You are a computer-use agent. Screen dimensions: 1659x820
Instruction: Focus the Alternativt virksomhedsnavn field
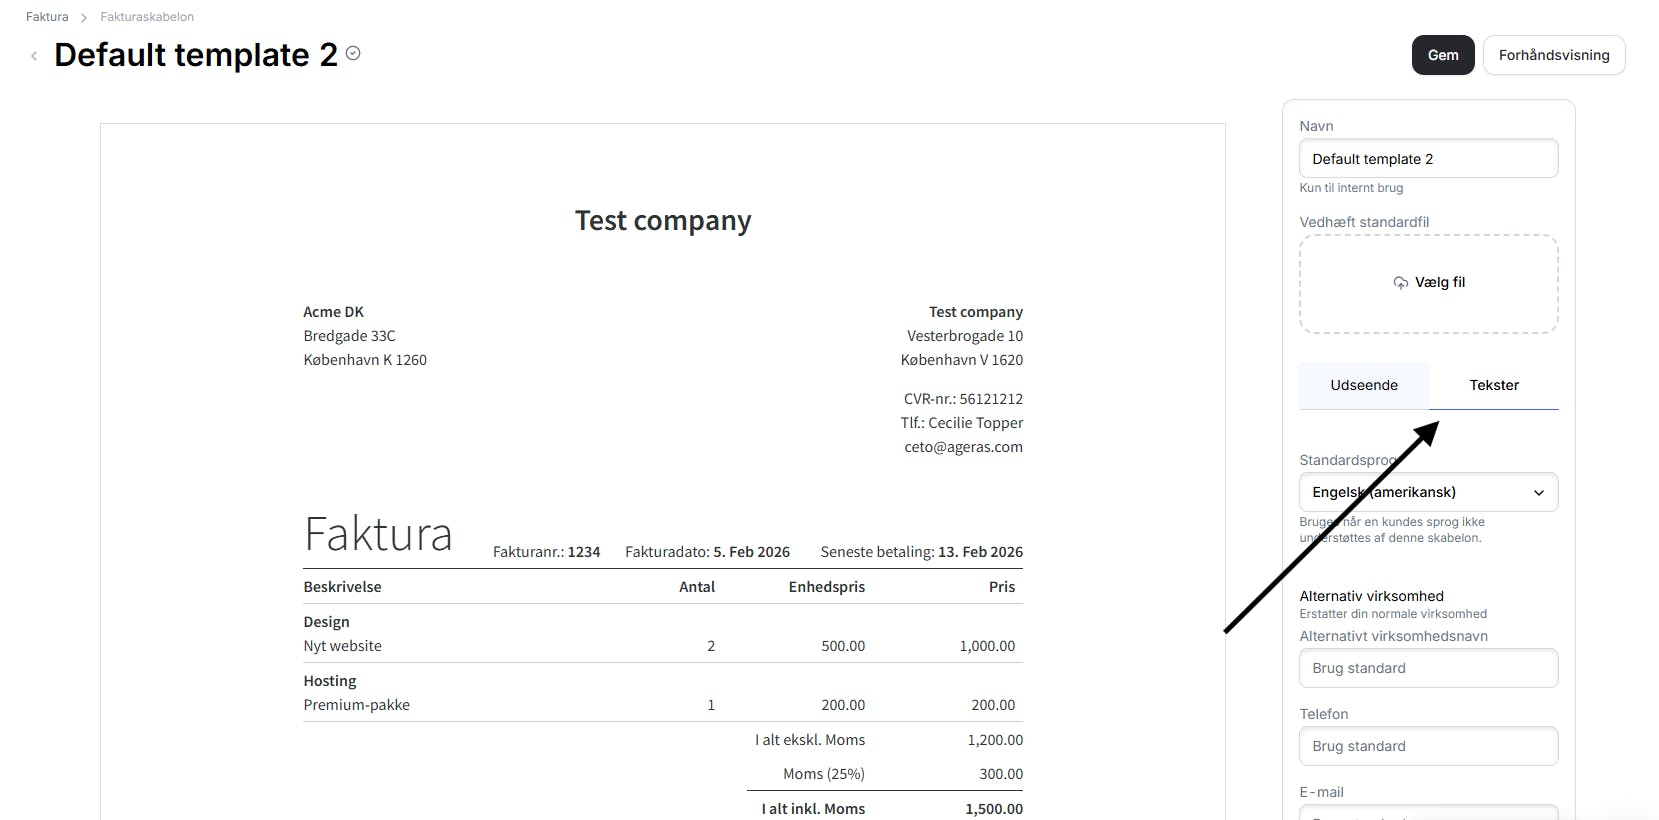[1428, 668]
